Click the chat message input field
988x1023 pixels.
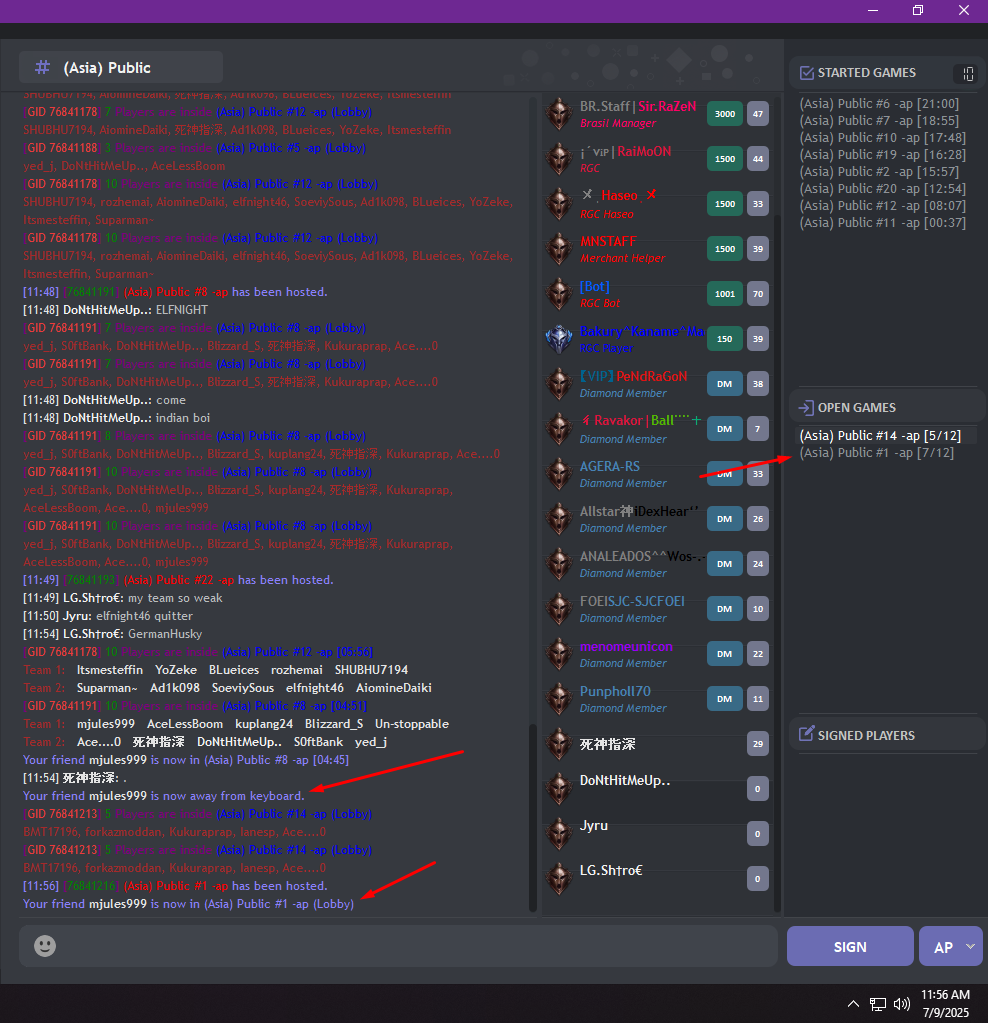click(398, 946)
